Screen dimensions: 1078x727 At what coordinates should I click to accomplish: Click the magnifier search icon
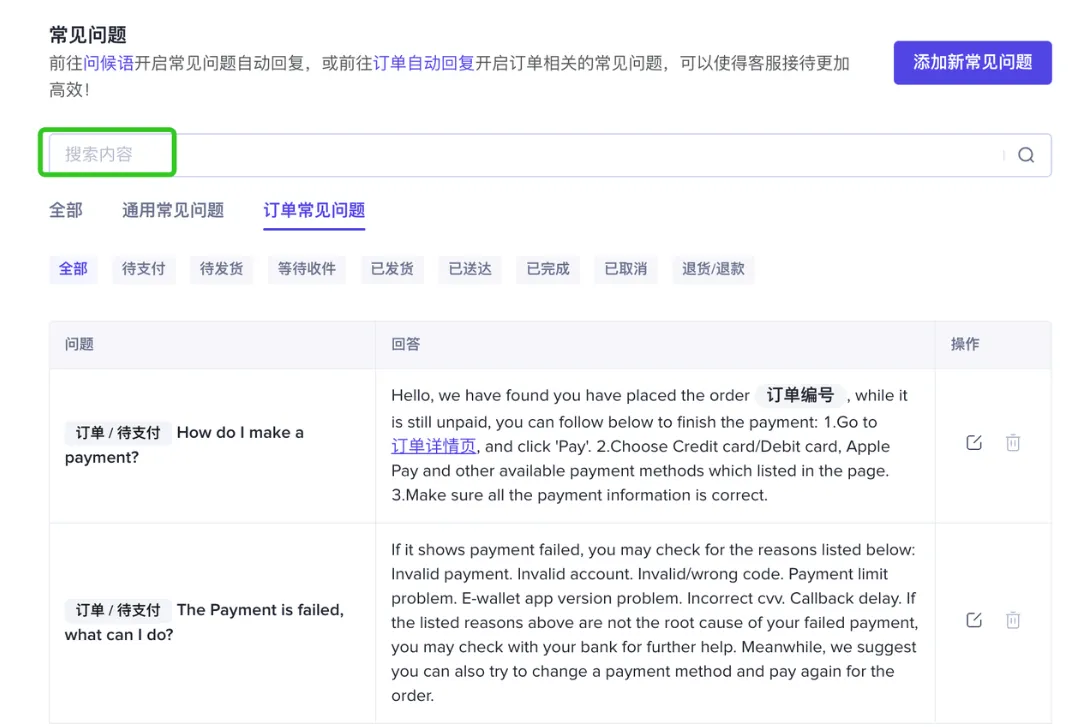1026,155
